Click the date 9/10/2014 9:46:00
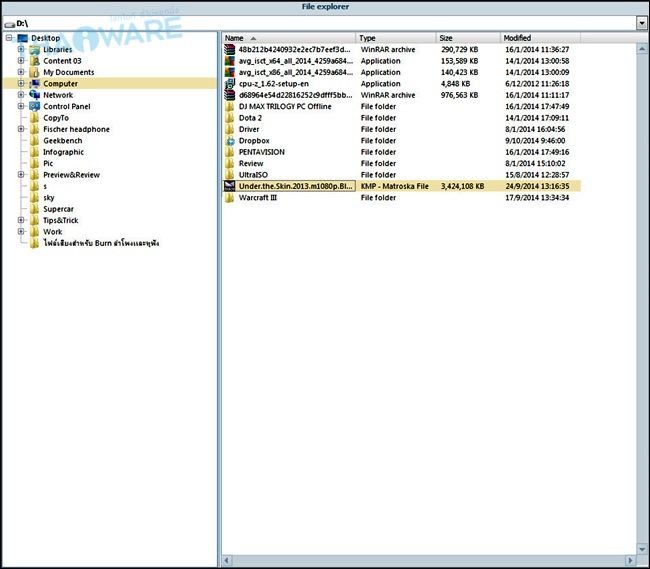 point(535,140)
